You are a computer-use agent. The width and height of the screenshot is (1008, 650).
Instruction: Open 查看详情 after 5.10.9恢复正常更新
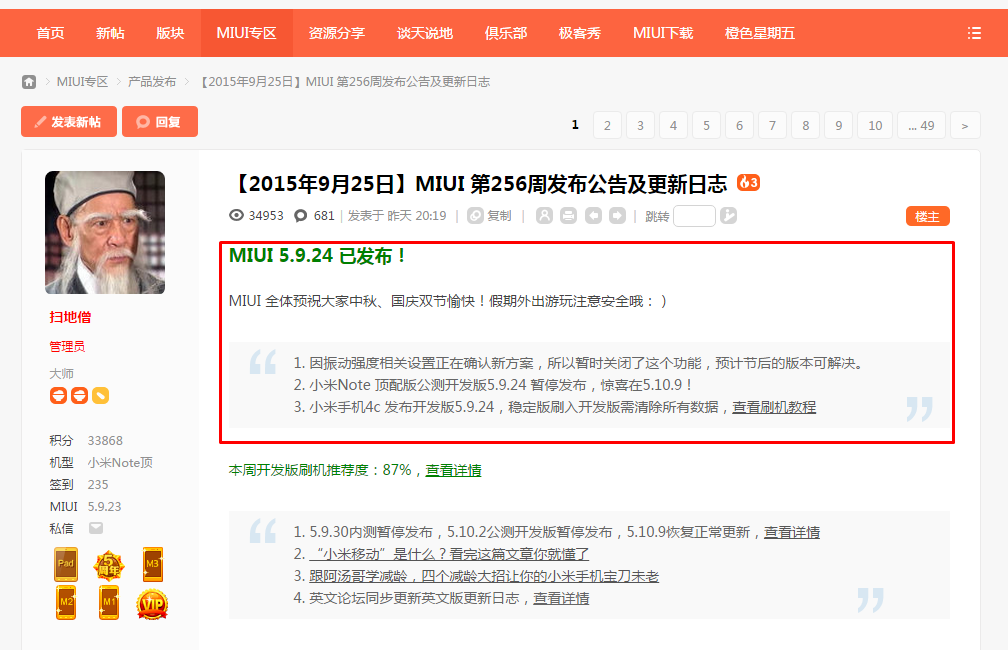[x=791, y=532]
